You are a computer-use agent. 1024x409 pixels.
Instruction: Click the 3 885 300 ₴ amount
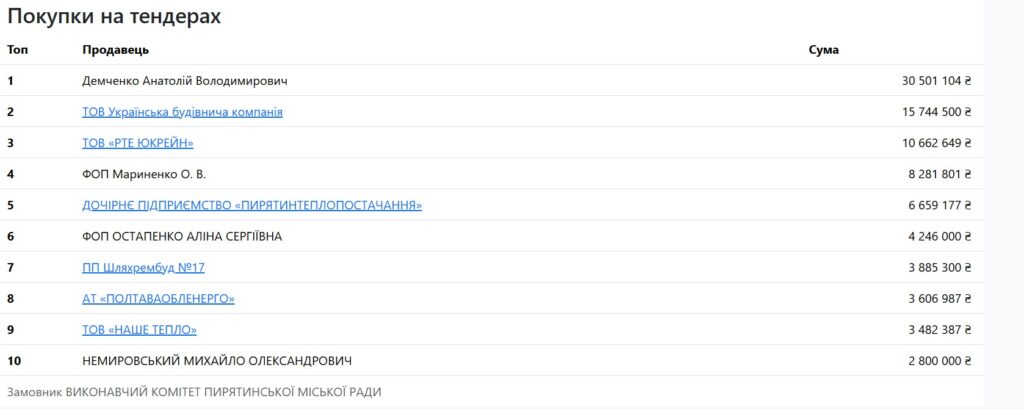click(939, 267)
